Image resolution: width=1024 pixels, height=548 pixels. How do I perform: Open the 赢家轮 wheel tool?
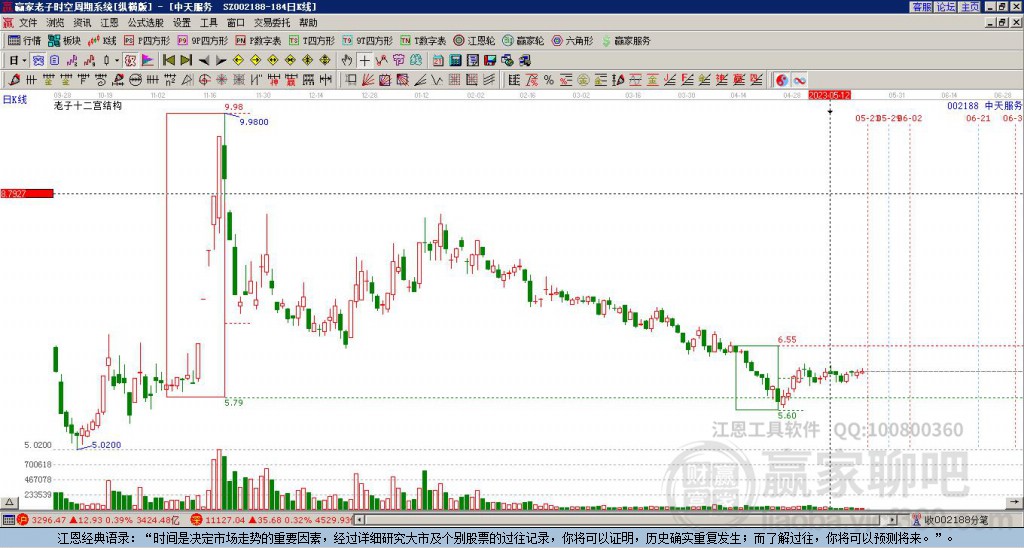(523, 40)
